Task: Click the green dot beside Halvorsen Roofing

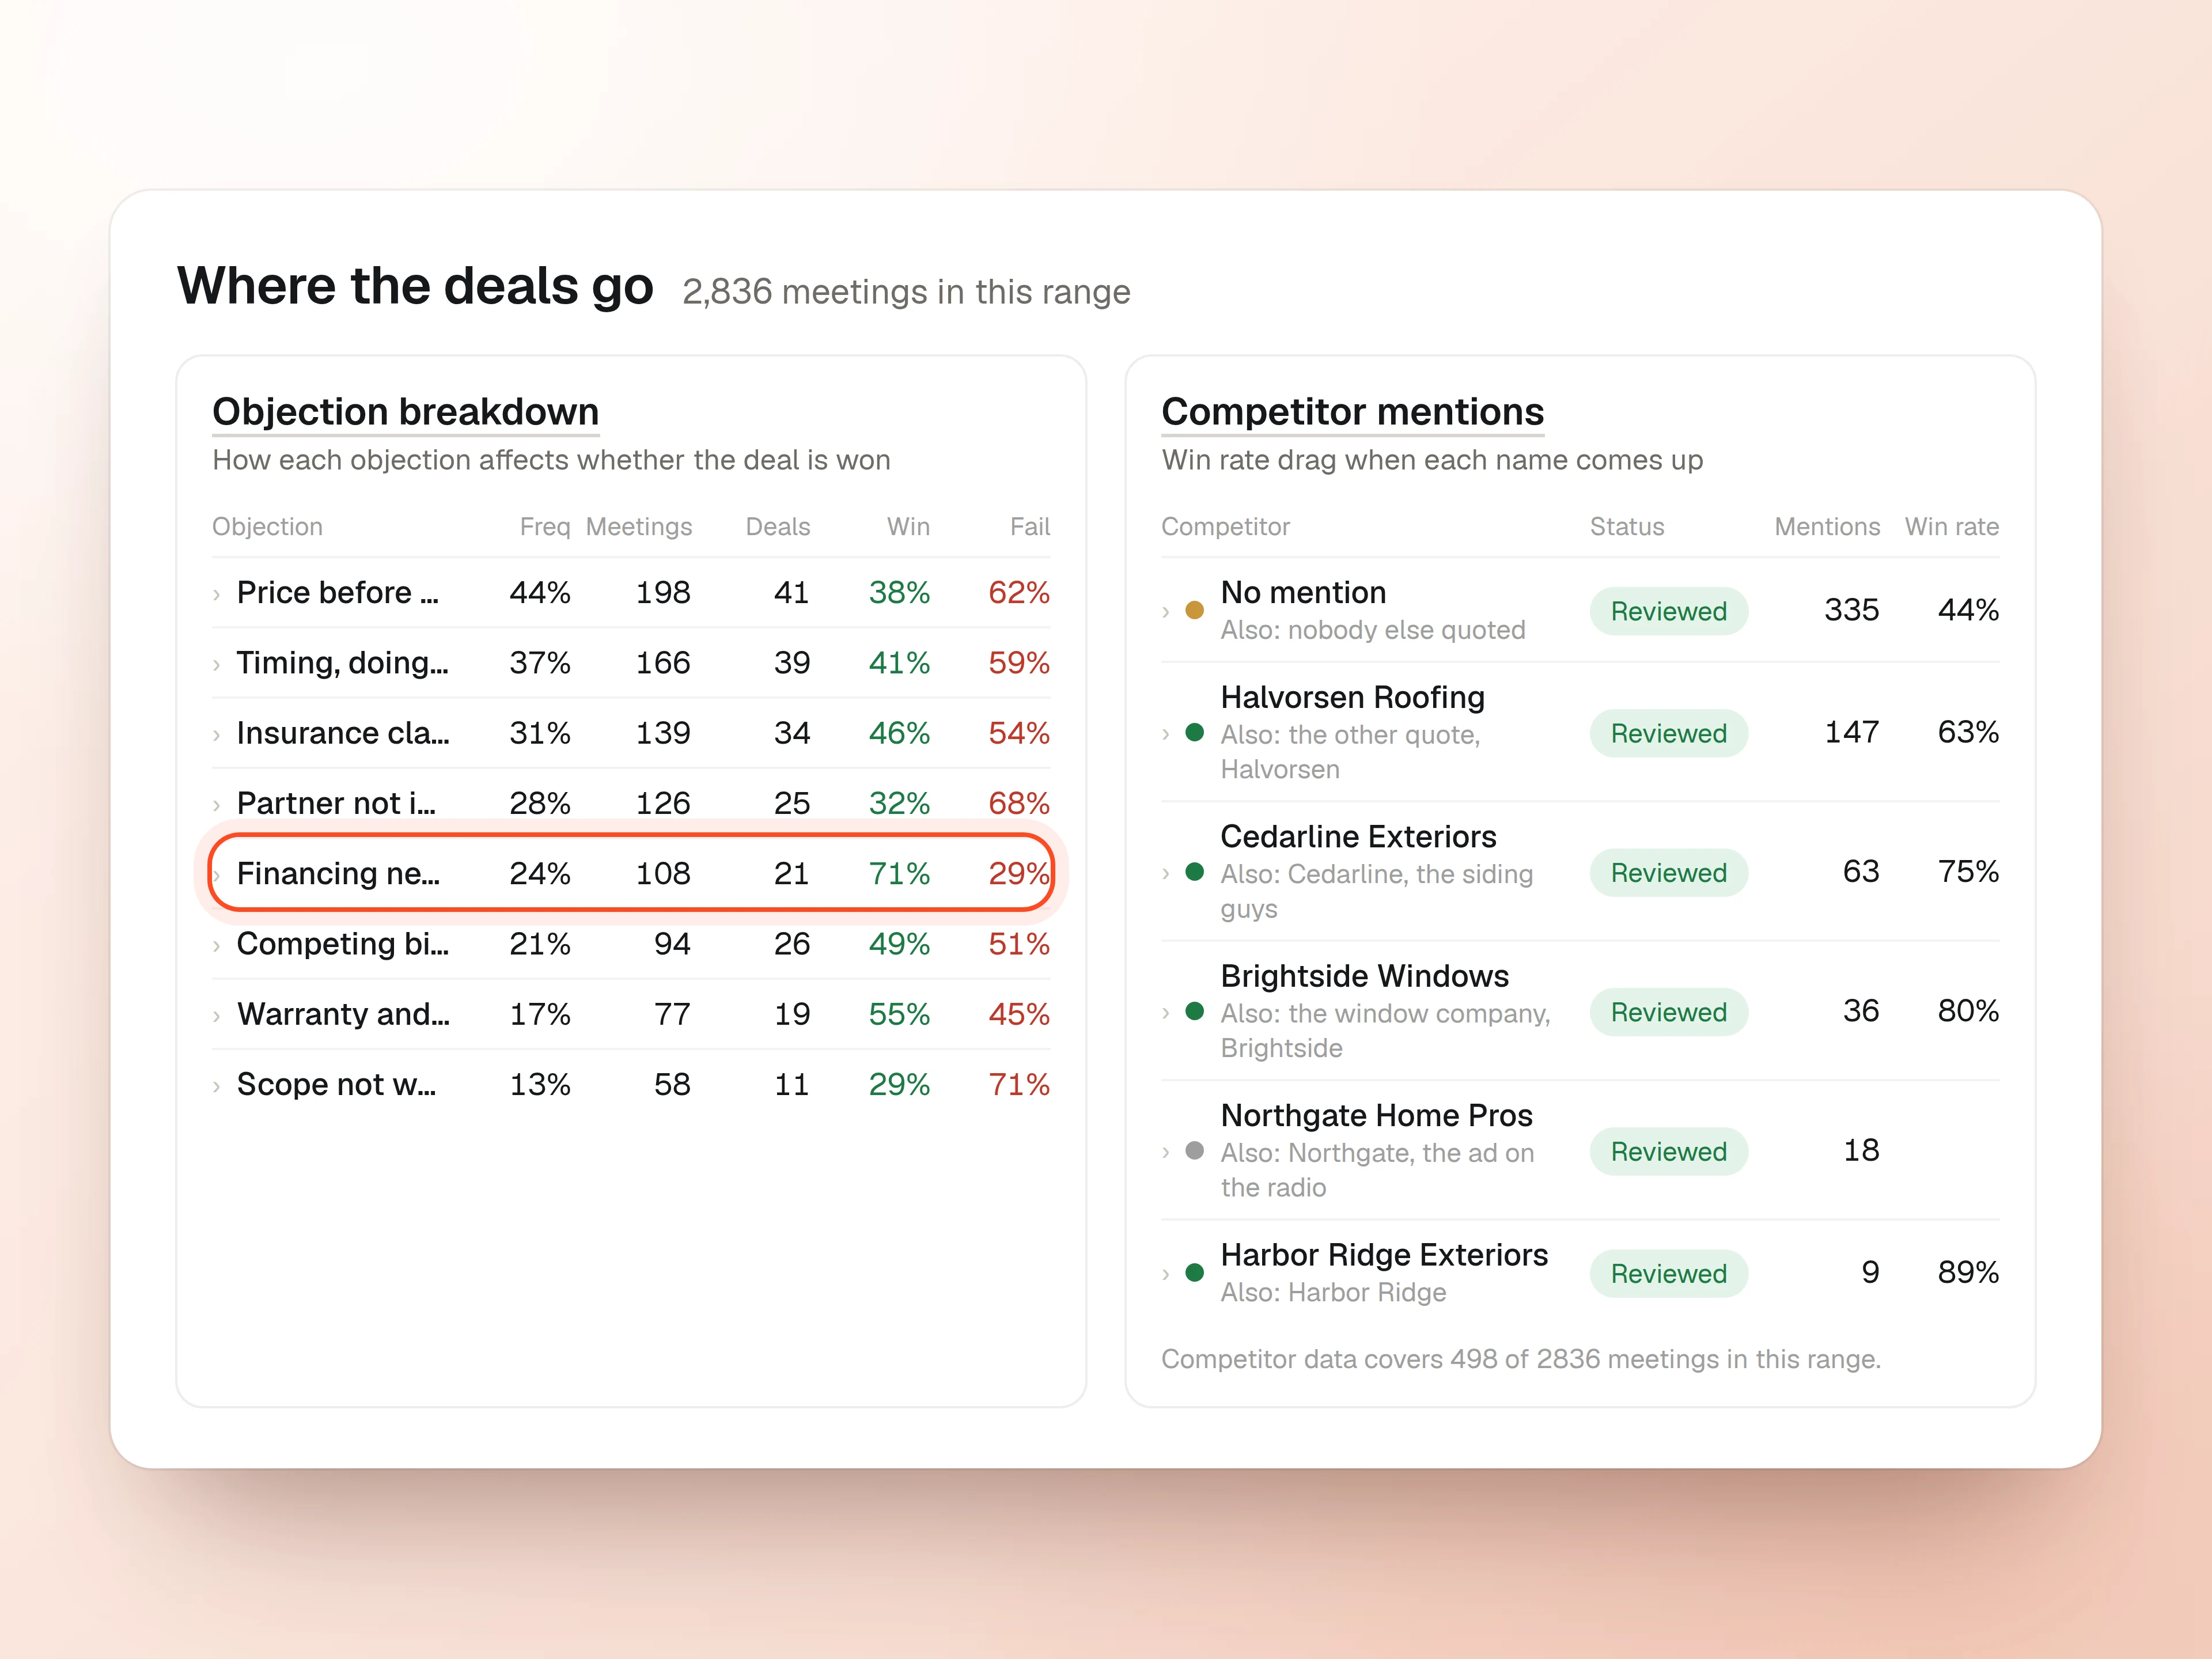Action: (x=1194, y=732)
